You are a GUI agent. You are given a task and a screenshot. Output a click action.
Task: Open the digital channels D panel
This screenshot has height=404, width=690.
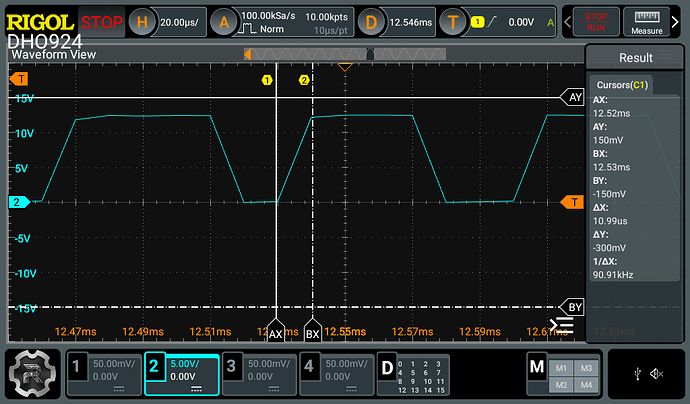point(386,368)
